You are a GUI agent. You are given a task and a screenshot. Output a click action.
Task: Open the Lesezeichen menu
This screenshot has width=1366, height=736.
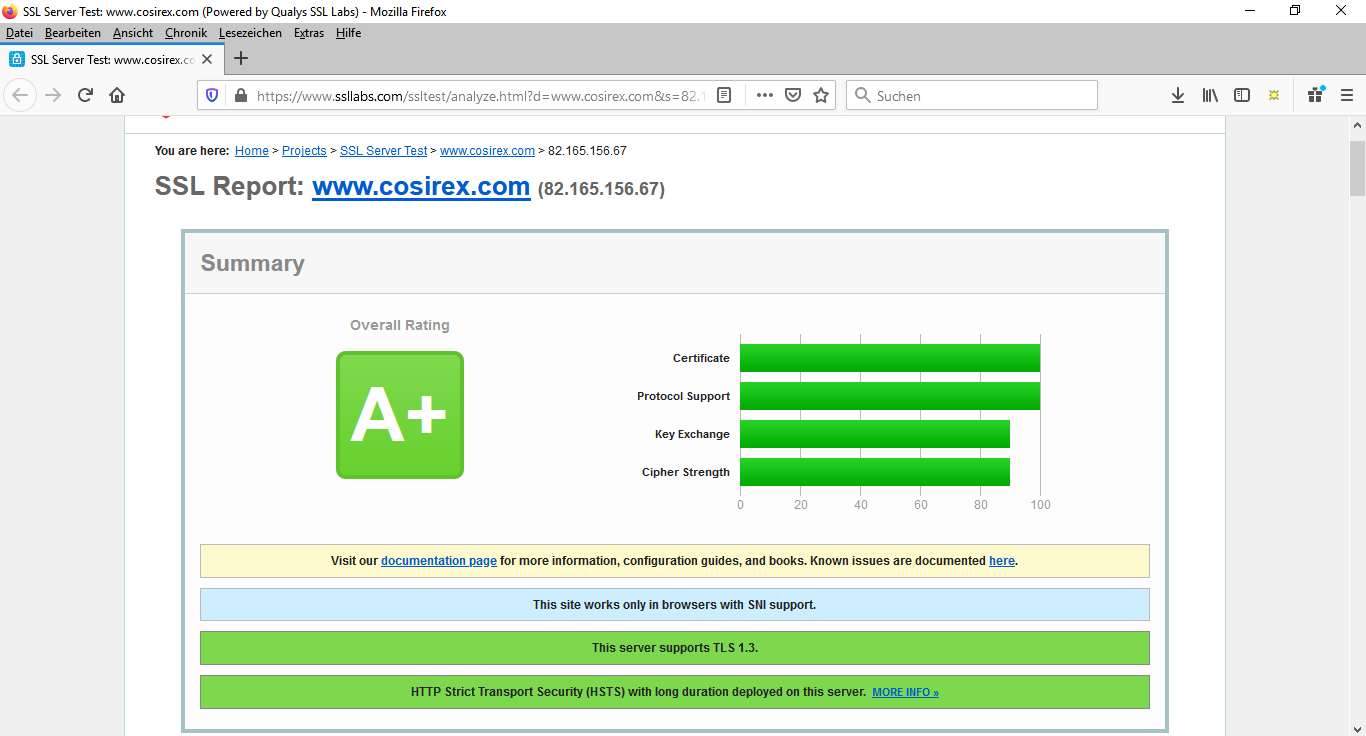(250, 33)
